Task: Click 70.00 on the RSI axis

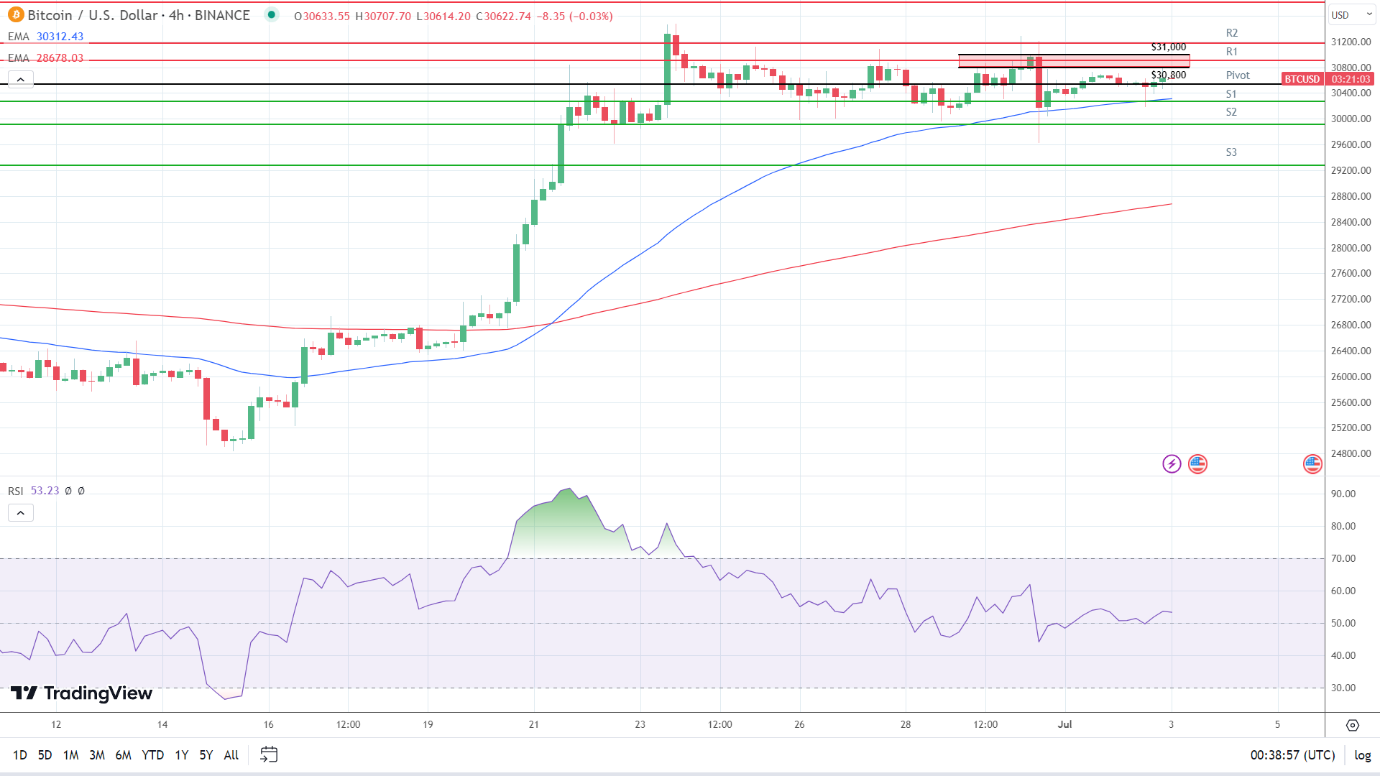Action: [1345, 559]
